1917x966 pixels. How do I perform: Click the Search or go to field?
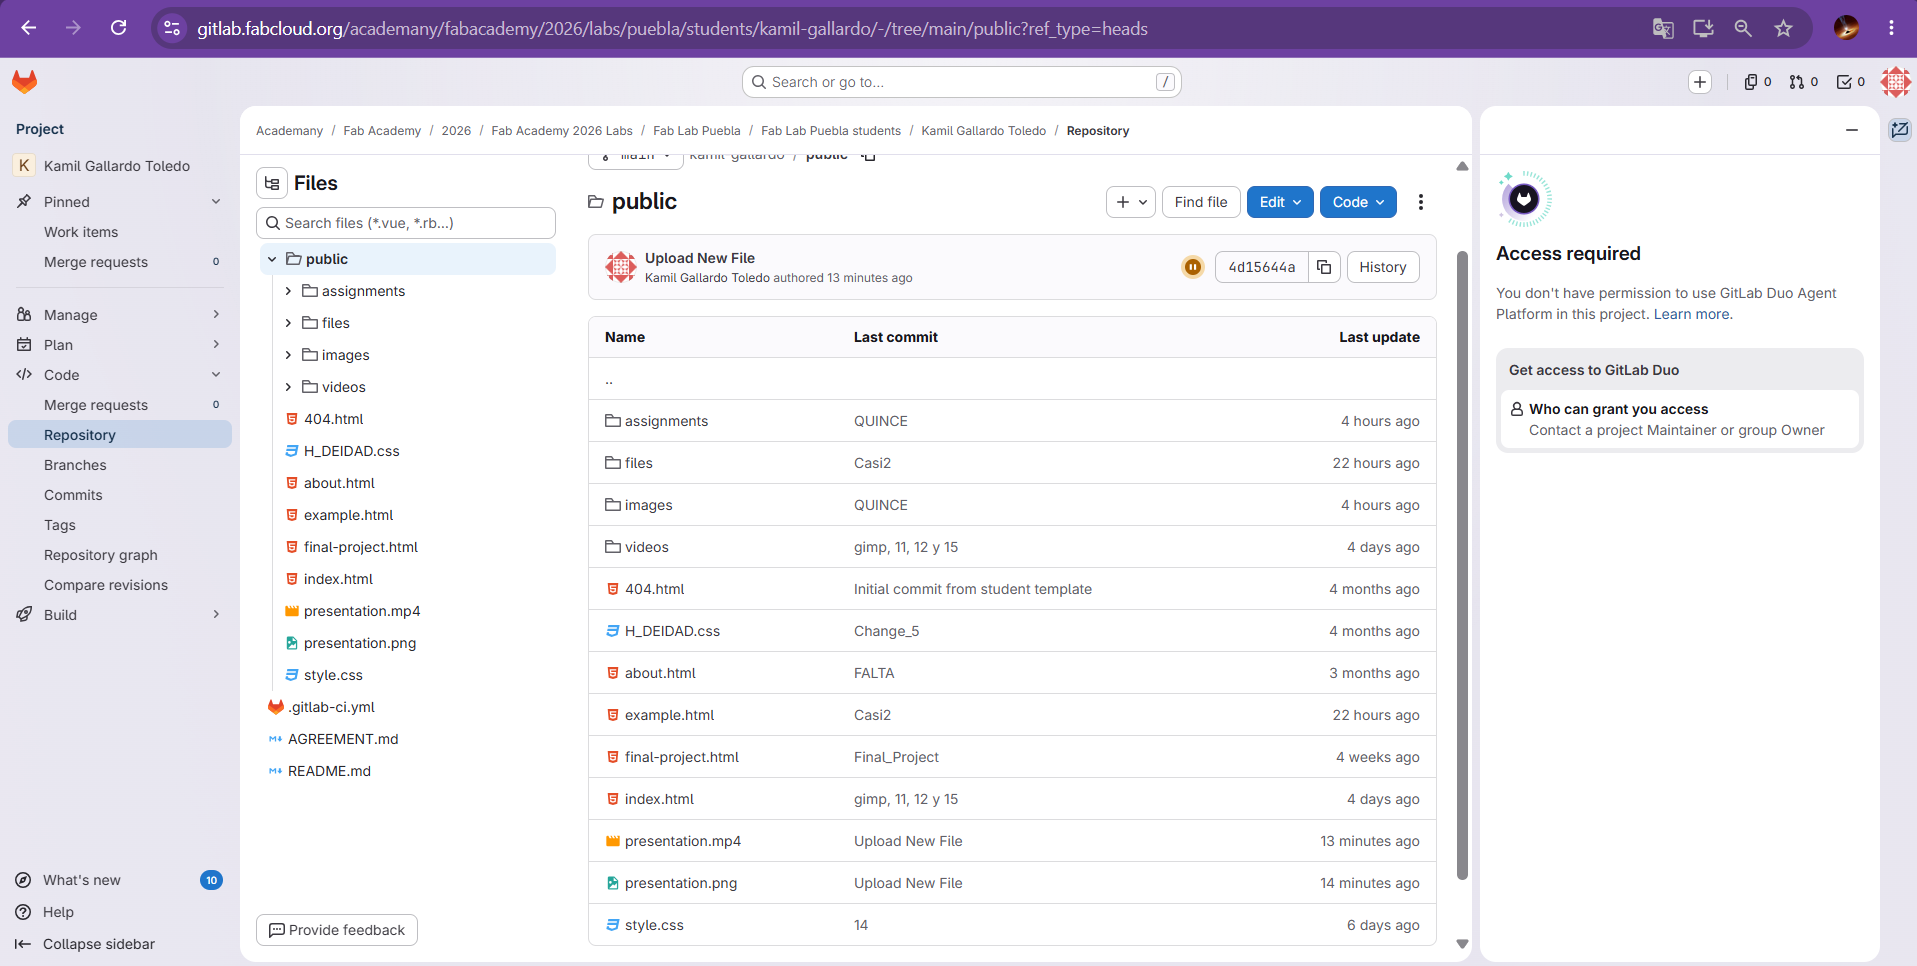962,82
